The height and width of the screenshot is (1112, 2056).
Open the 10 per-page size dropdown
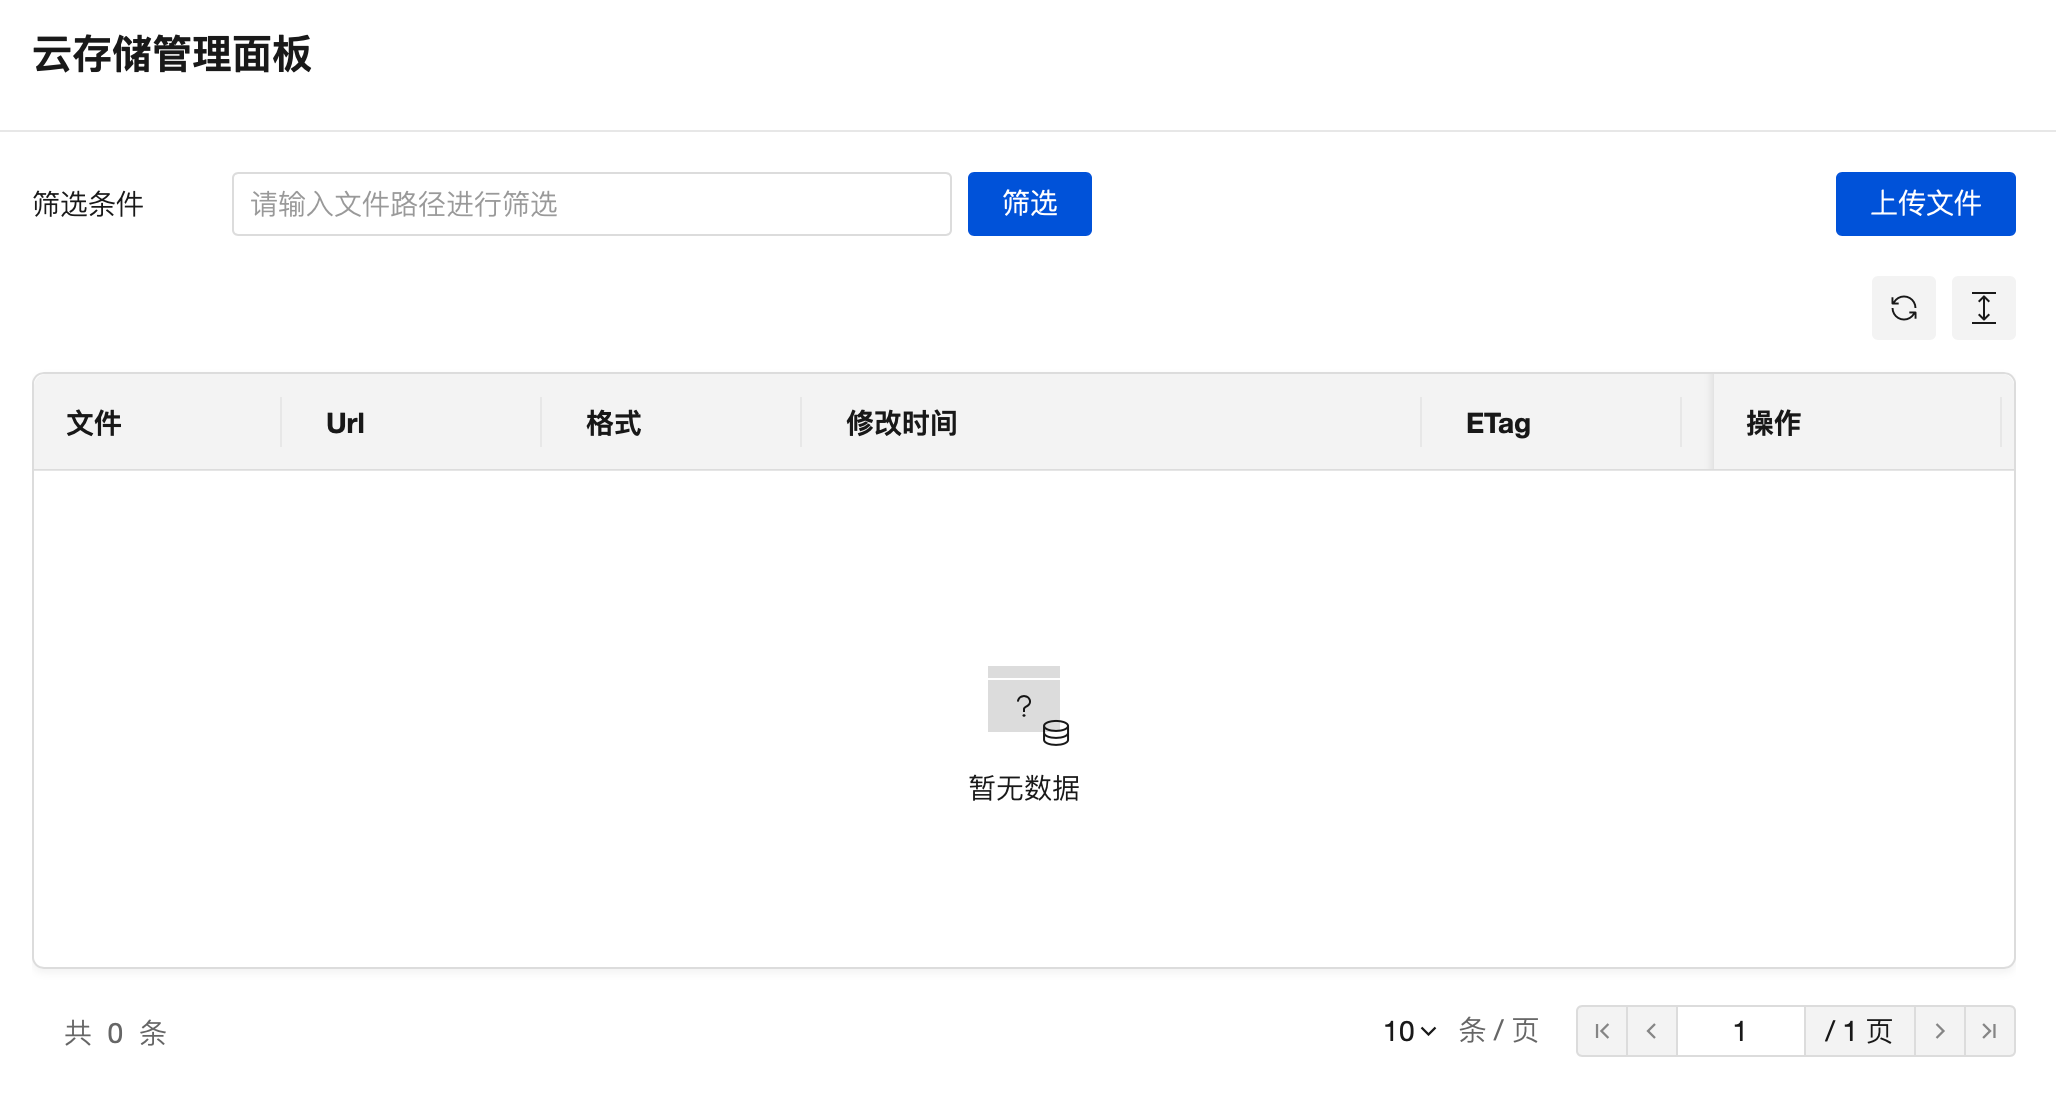tap(1409, 1031)
